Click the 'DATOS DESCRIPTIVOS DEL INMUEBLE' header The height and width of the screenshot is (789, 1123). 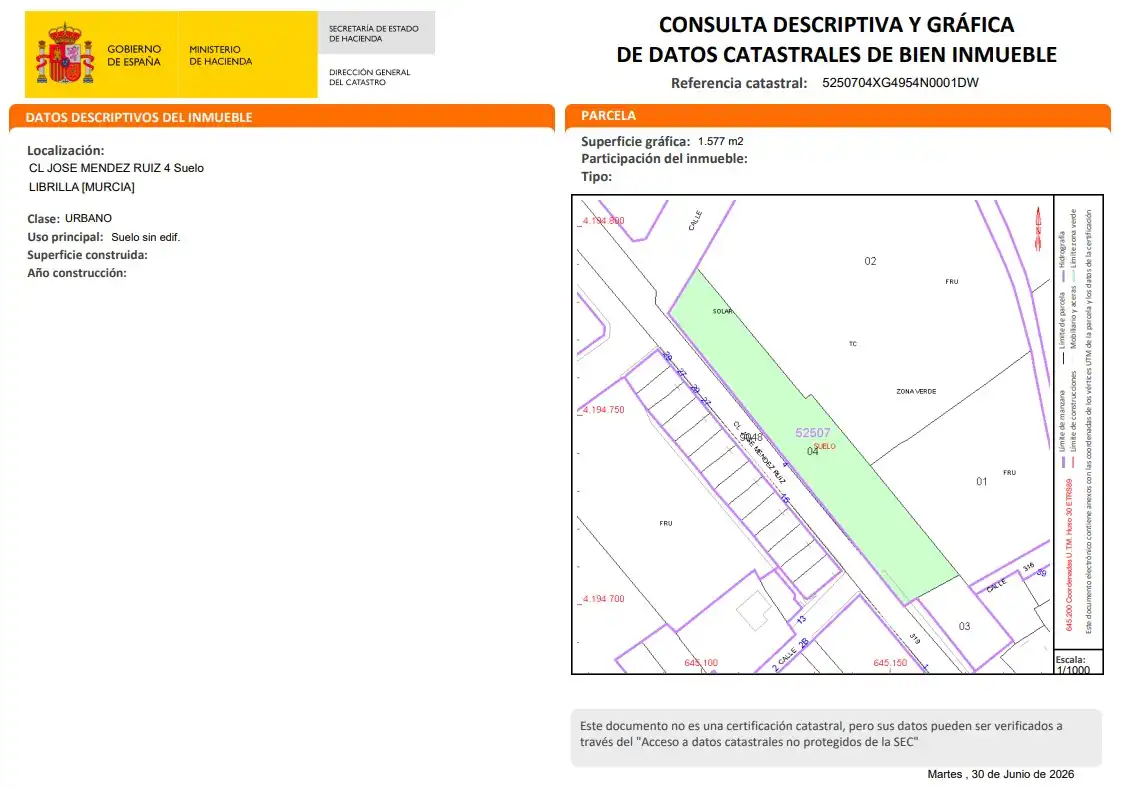tap(139, 117)
